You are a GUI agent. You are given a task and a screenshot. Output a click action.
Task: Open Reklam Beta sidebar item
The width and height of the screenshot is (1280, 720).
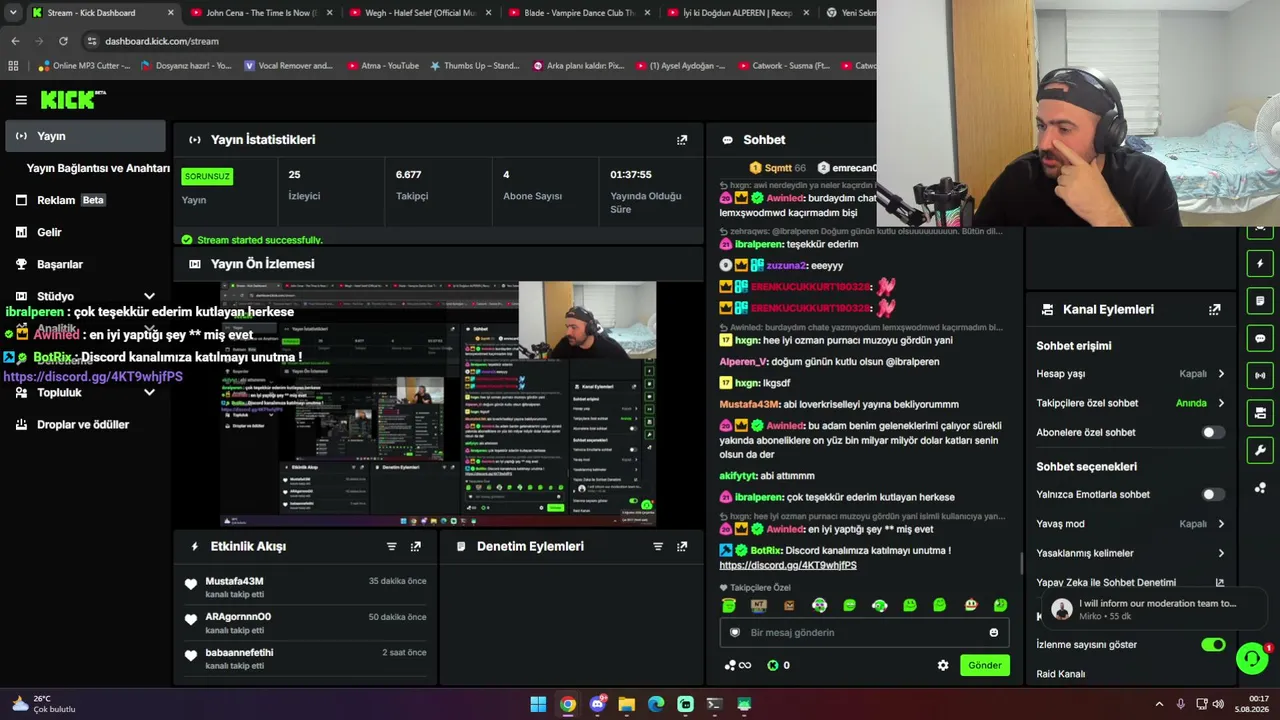[85, 200]
